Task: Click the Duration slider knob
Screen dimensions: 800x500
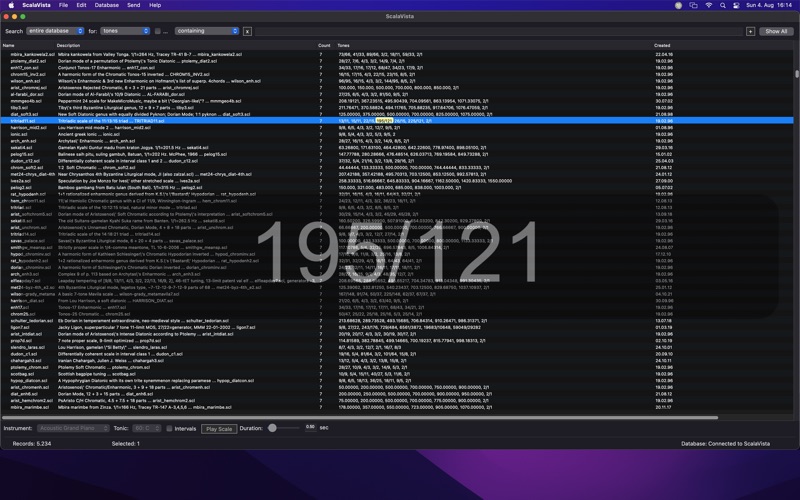Action: tap(272, 428)
